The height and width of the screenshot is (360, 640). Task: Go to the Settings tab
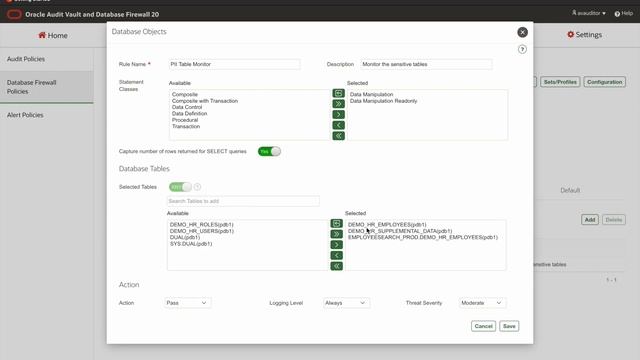(584, 35)
